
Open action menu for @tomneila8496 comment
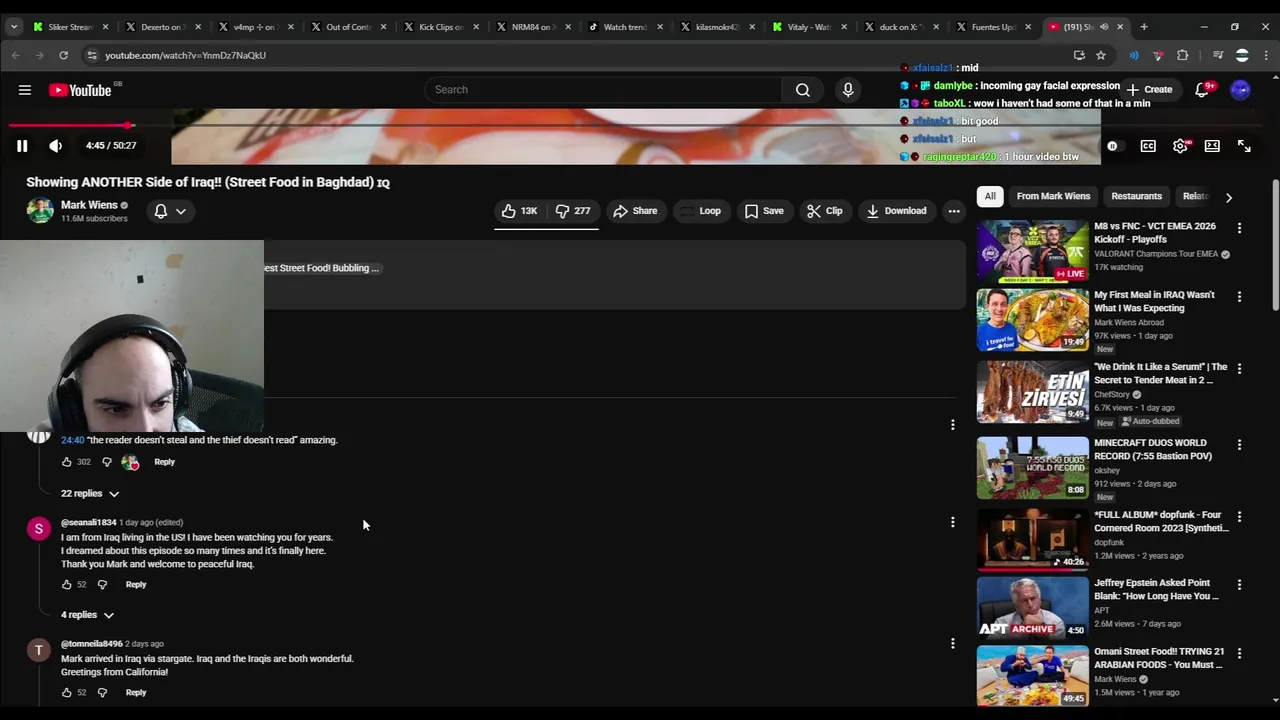tap(952, 643)
